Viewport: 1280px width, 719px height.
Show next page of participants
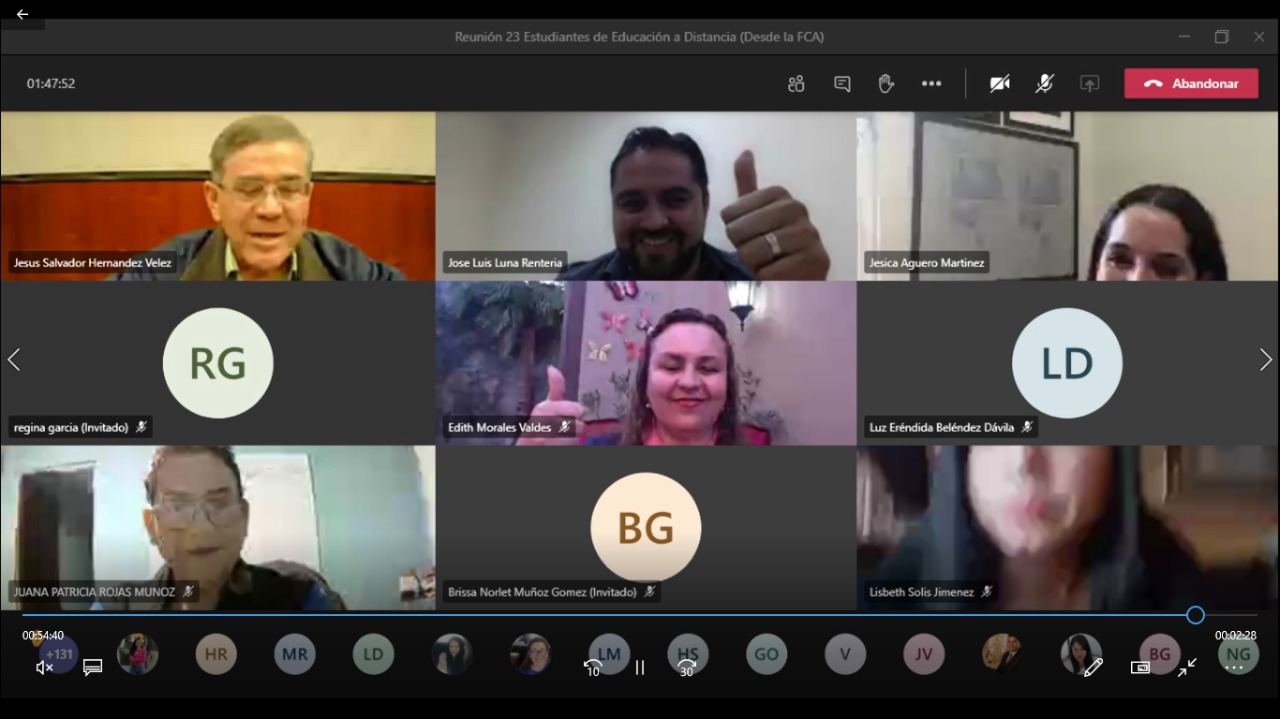[1265, 360]
